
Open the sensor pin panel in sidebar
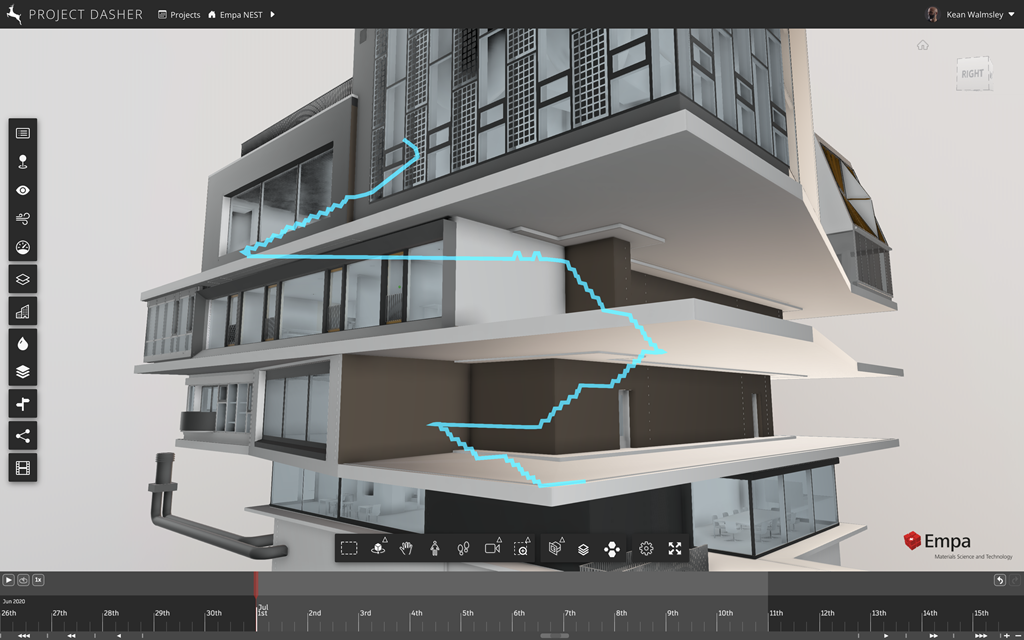pos(23,161)
